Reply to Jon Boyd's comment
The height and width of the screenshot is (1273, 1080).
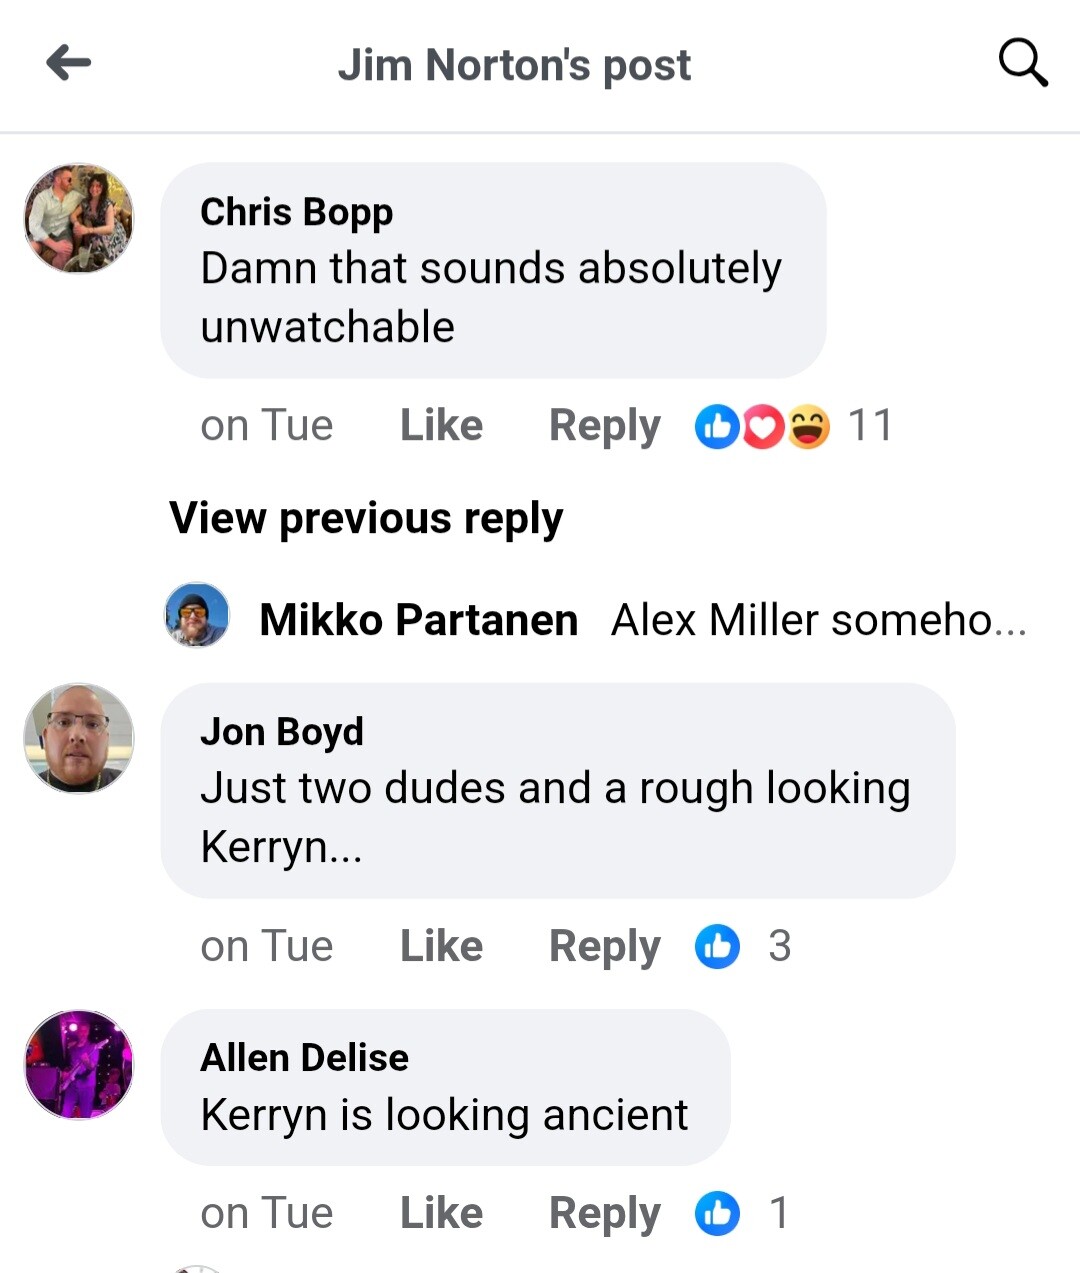(x=605, y=948)
